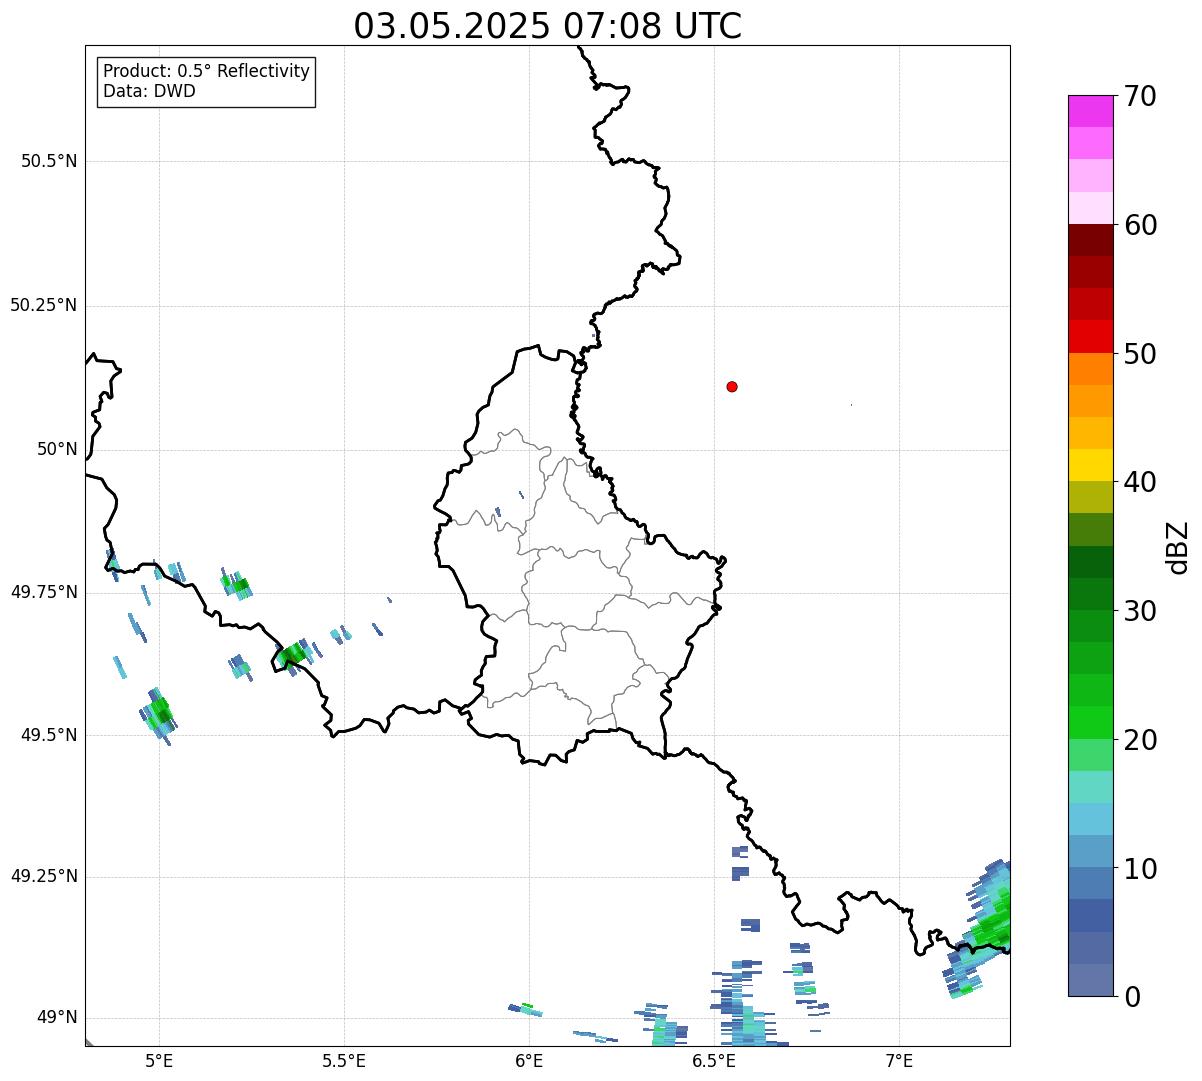
Task: Click the 49°N latitude label
Action: [56, 1018]
